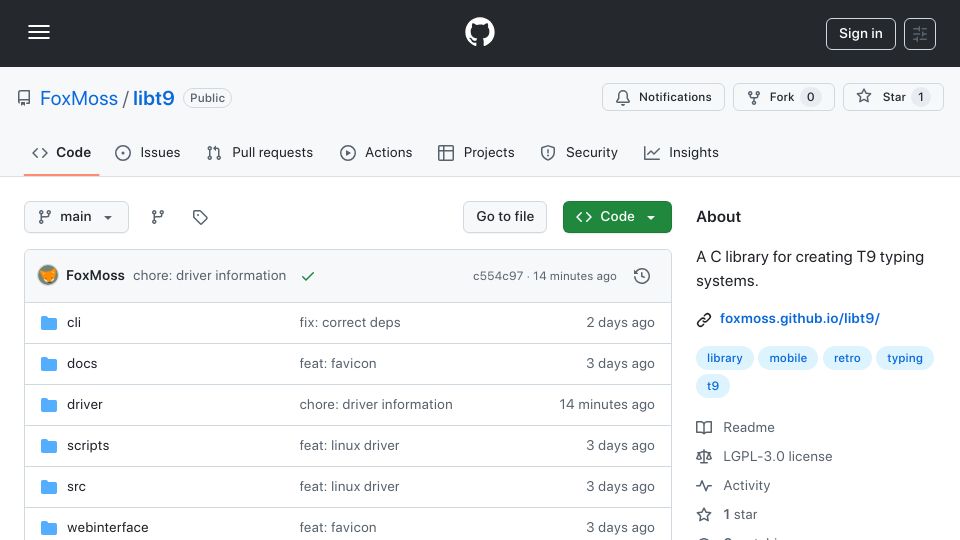960x540 pixels.
Task: Open the cli folder
Action: 74,323
